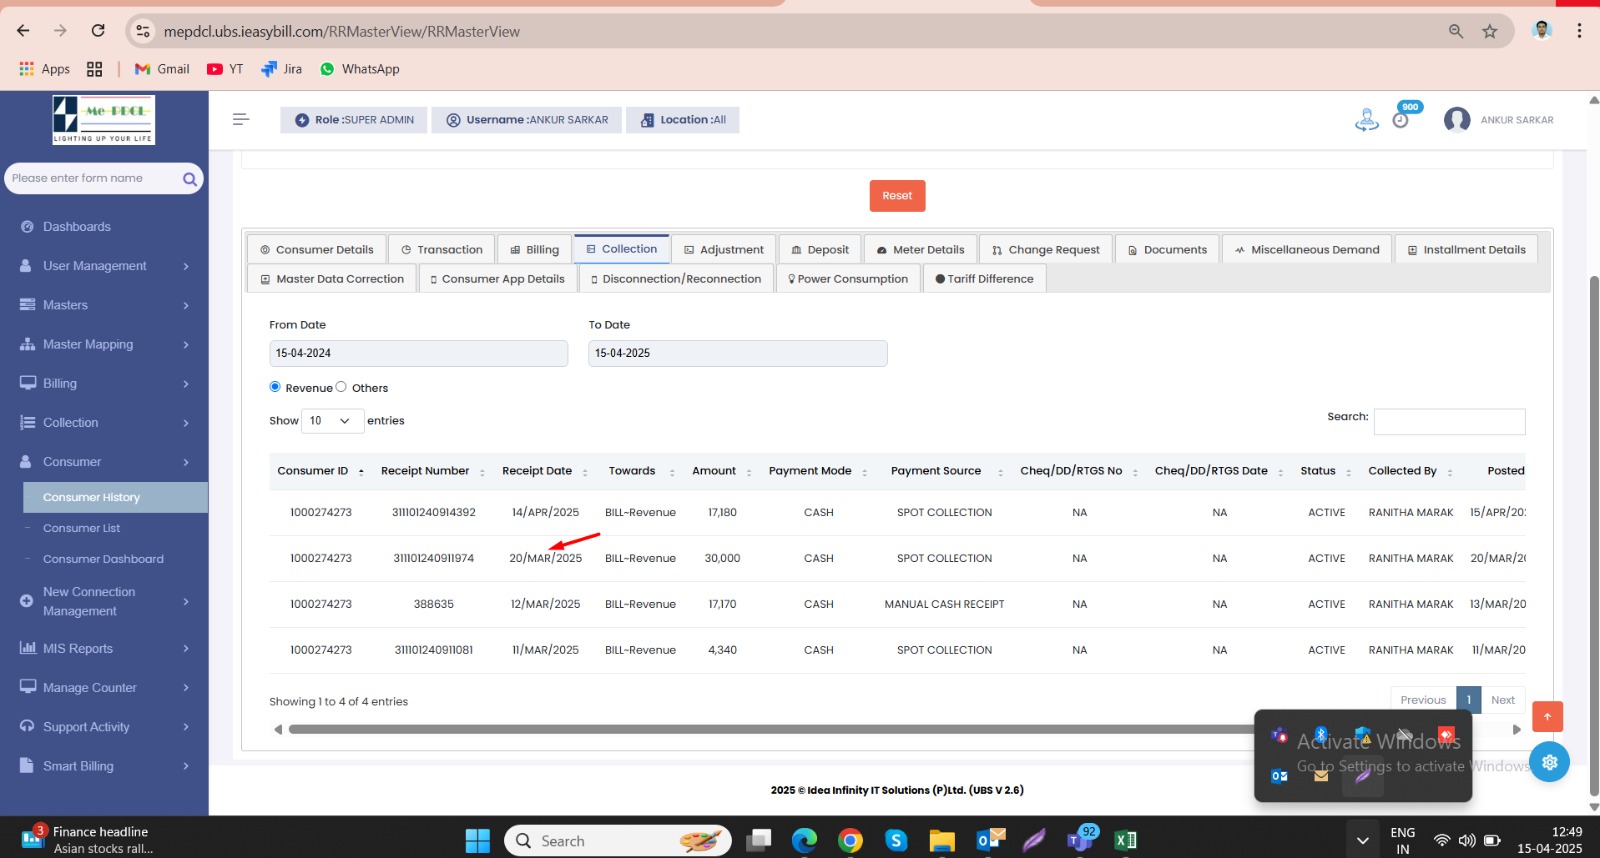Screen dimensions: 1600x858
Task: Click the Me-PDCL logo
Action: [104, 119]
